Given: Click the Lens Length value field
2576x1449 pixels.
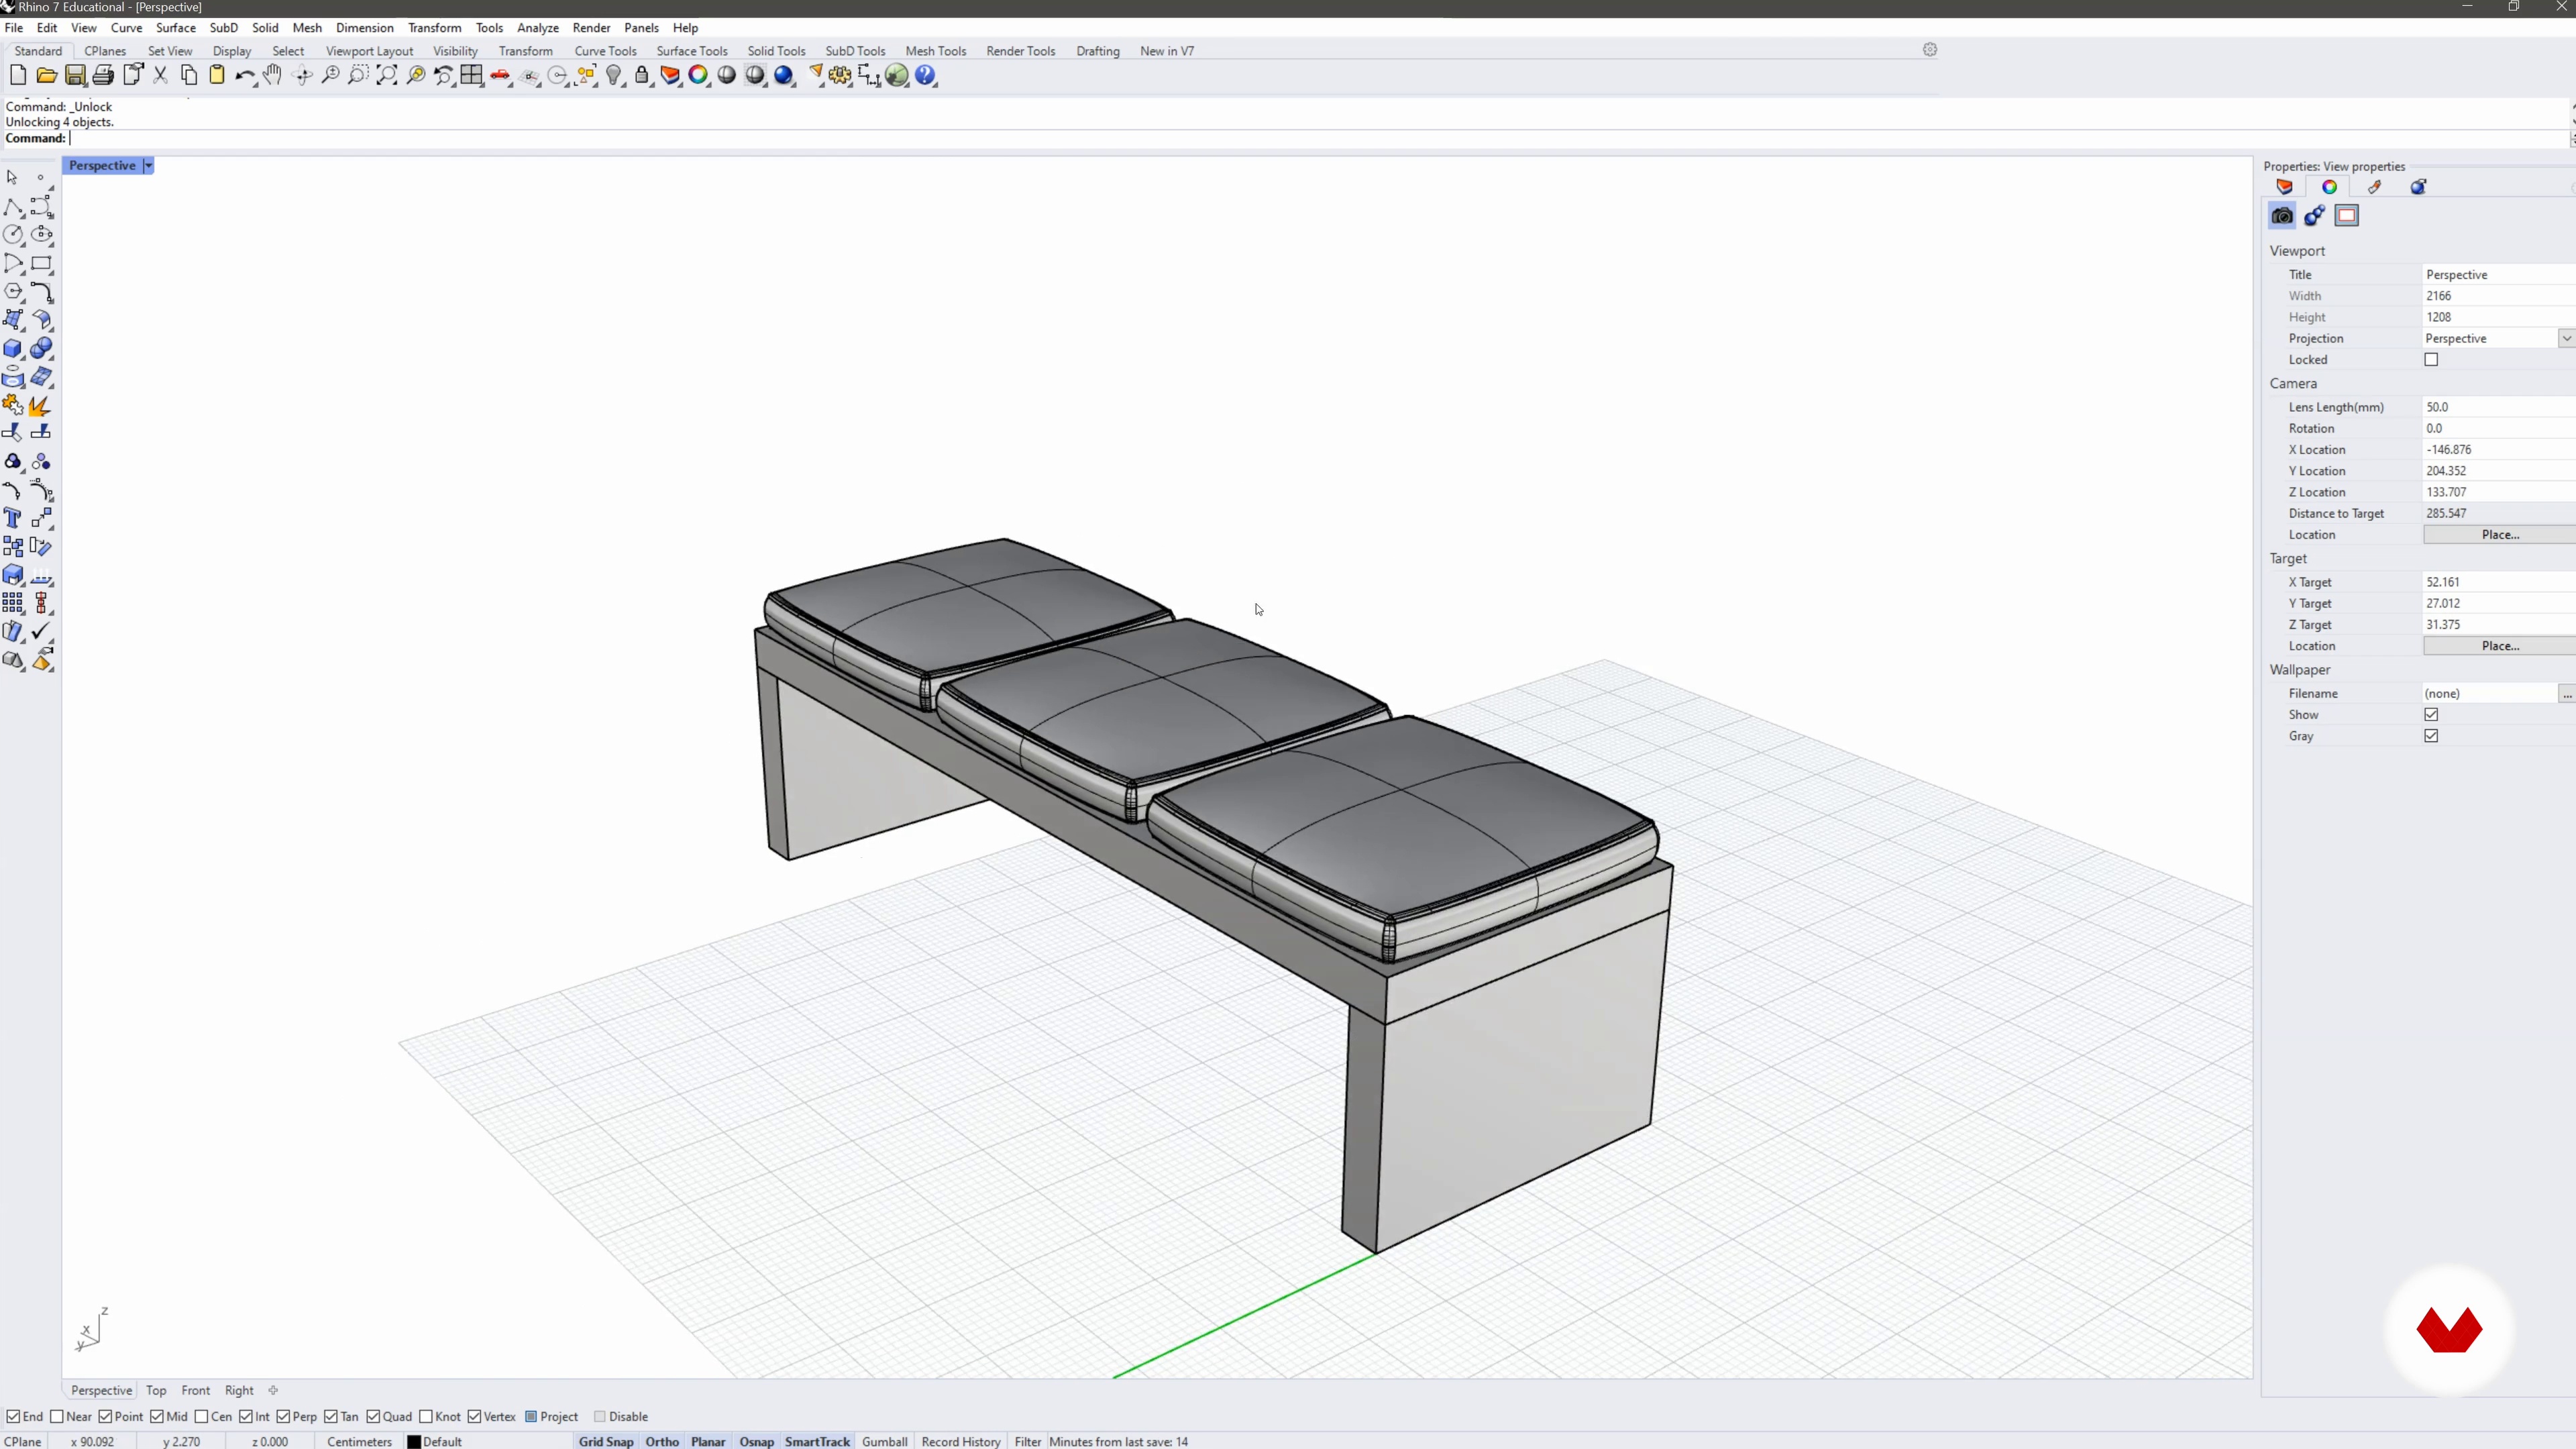Looking at the screenshot, I should (x=2498, y=407).
